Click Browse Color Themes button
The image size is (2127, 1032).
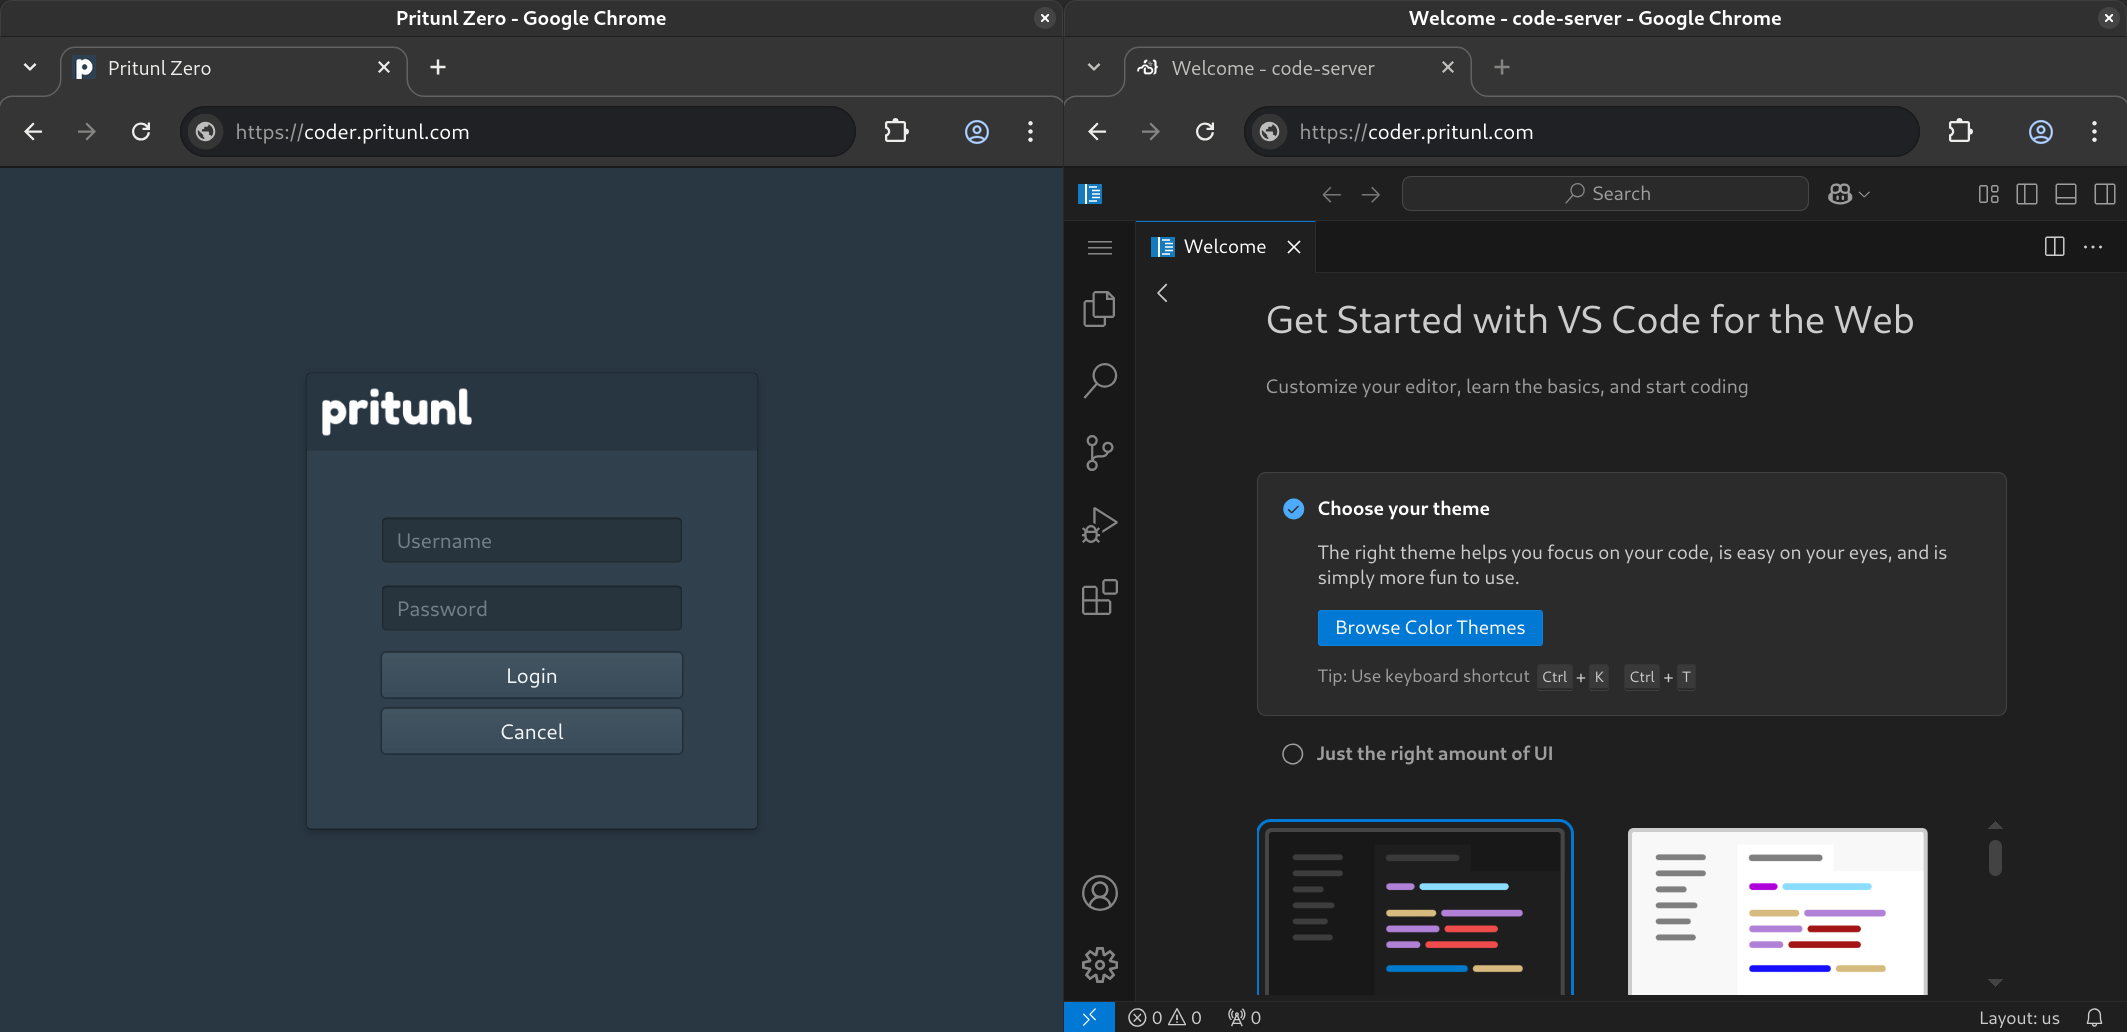(1430, 628)
